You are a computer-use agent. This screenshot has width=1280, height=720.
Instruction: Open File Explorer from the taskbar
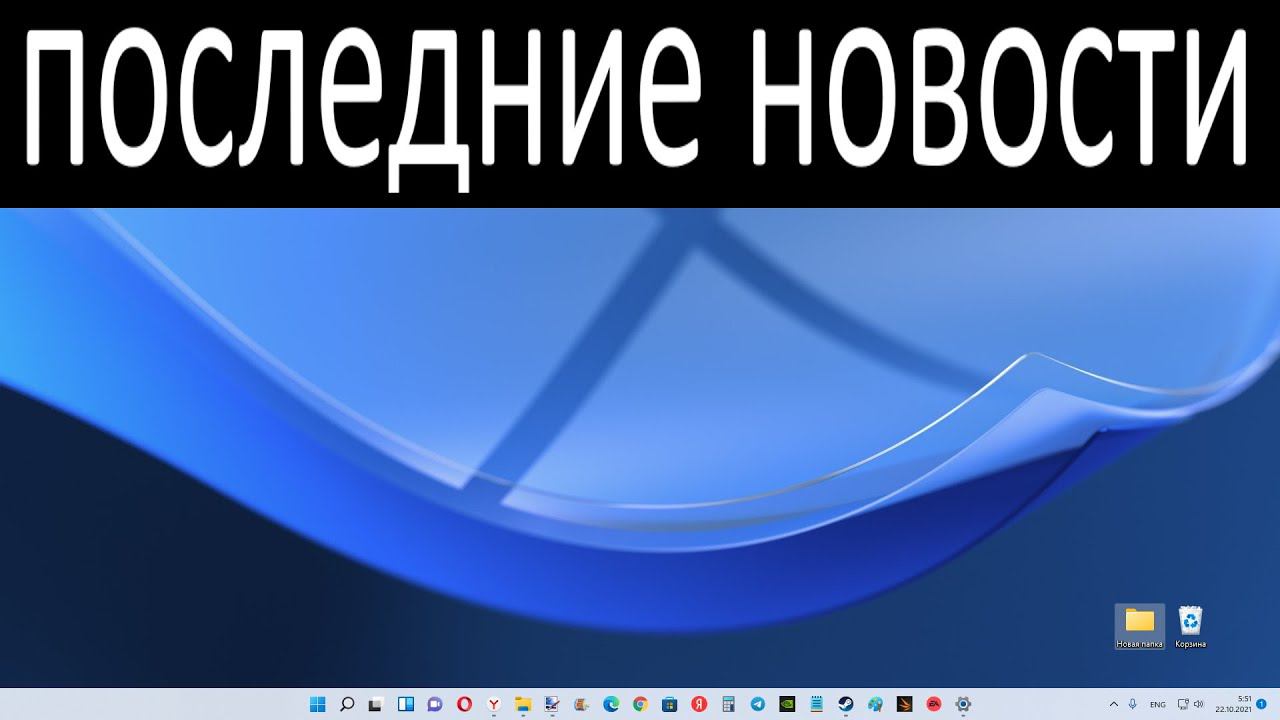point(523,704)
